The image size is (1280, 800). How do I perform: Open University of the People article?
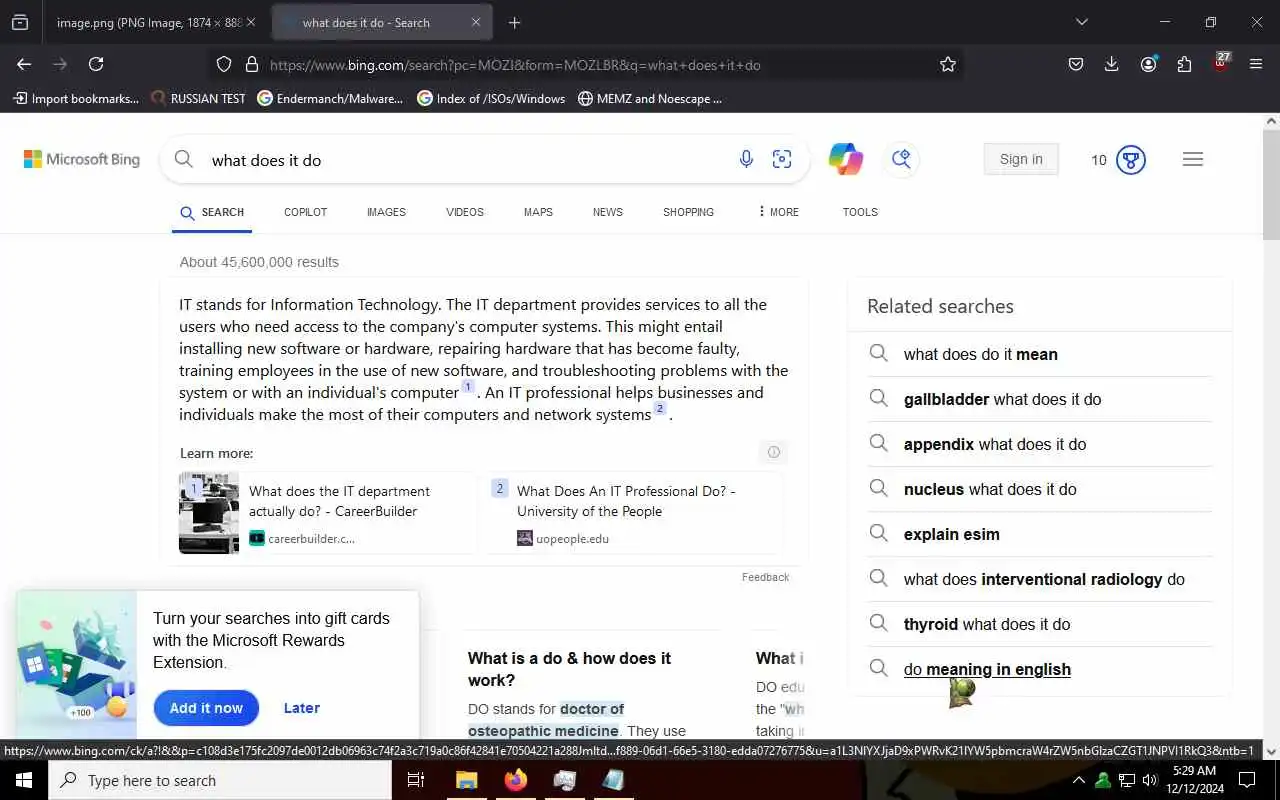(627, 501)
